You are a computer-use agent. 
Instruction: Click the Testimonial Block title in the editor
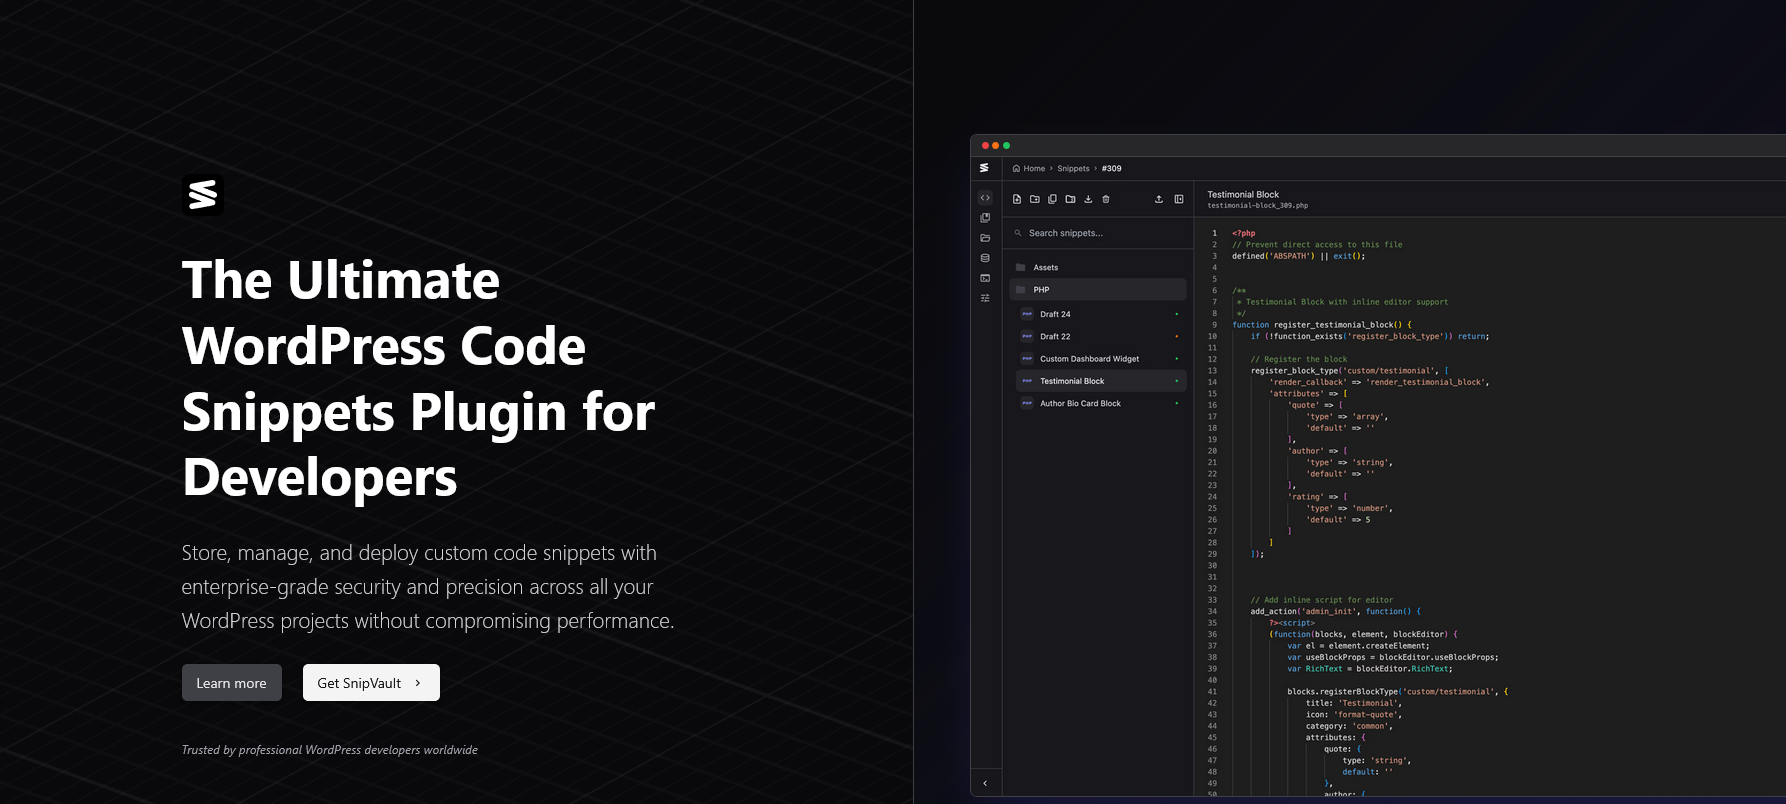(x=1243, y=194)
